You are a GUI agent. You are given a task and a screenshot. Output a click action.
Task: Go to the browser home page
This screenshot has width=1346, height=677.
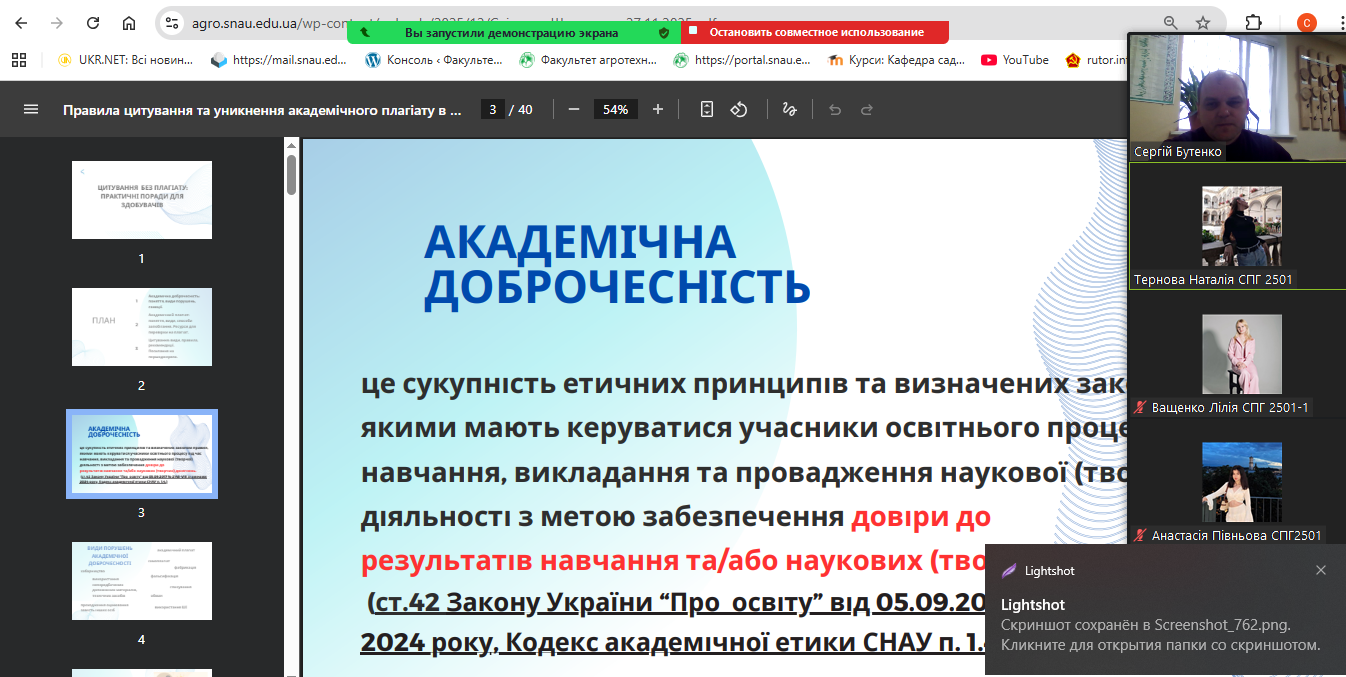coord(129,23)
